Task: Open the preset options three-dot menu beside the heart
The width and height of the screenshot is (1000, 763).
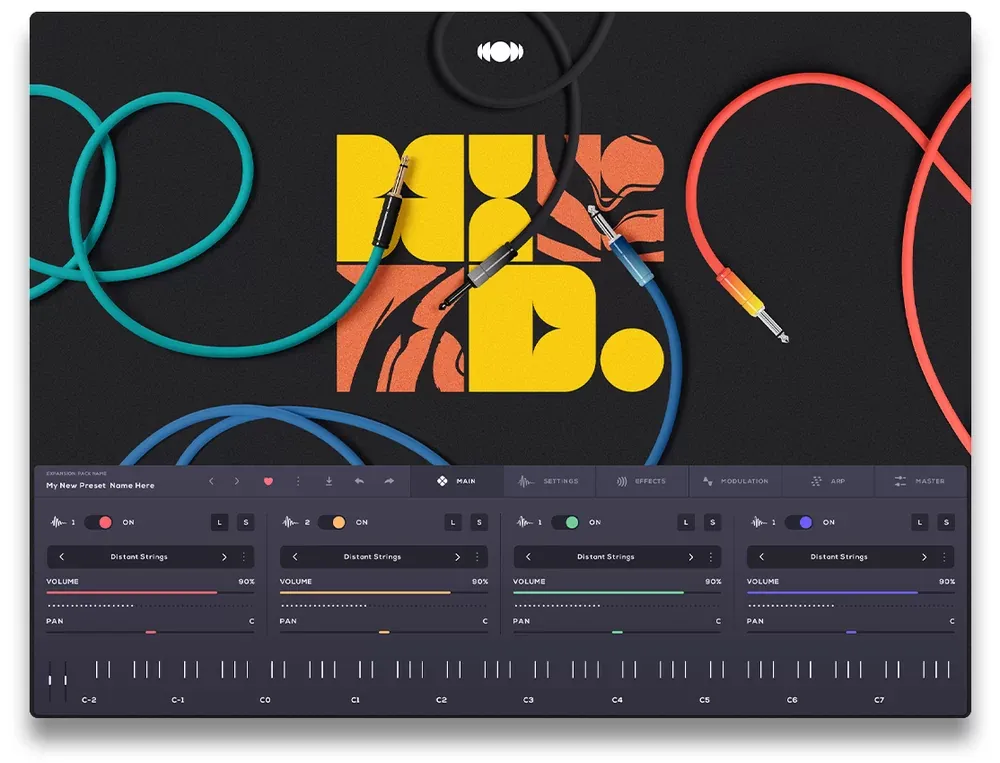Action: [298, 481]
